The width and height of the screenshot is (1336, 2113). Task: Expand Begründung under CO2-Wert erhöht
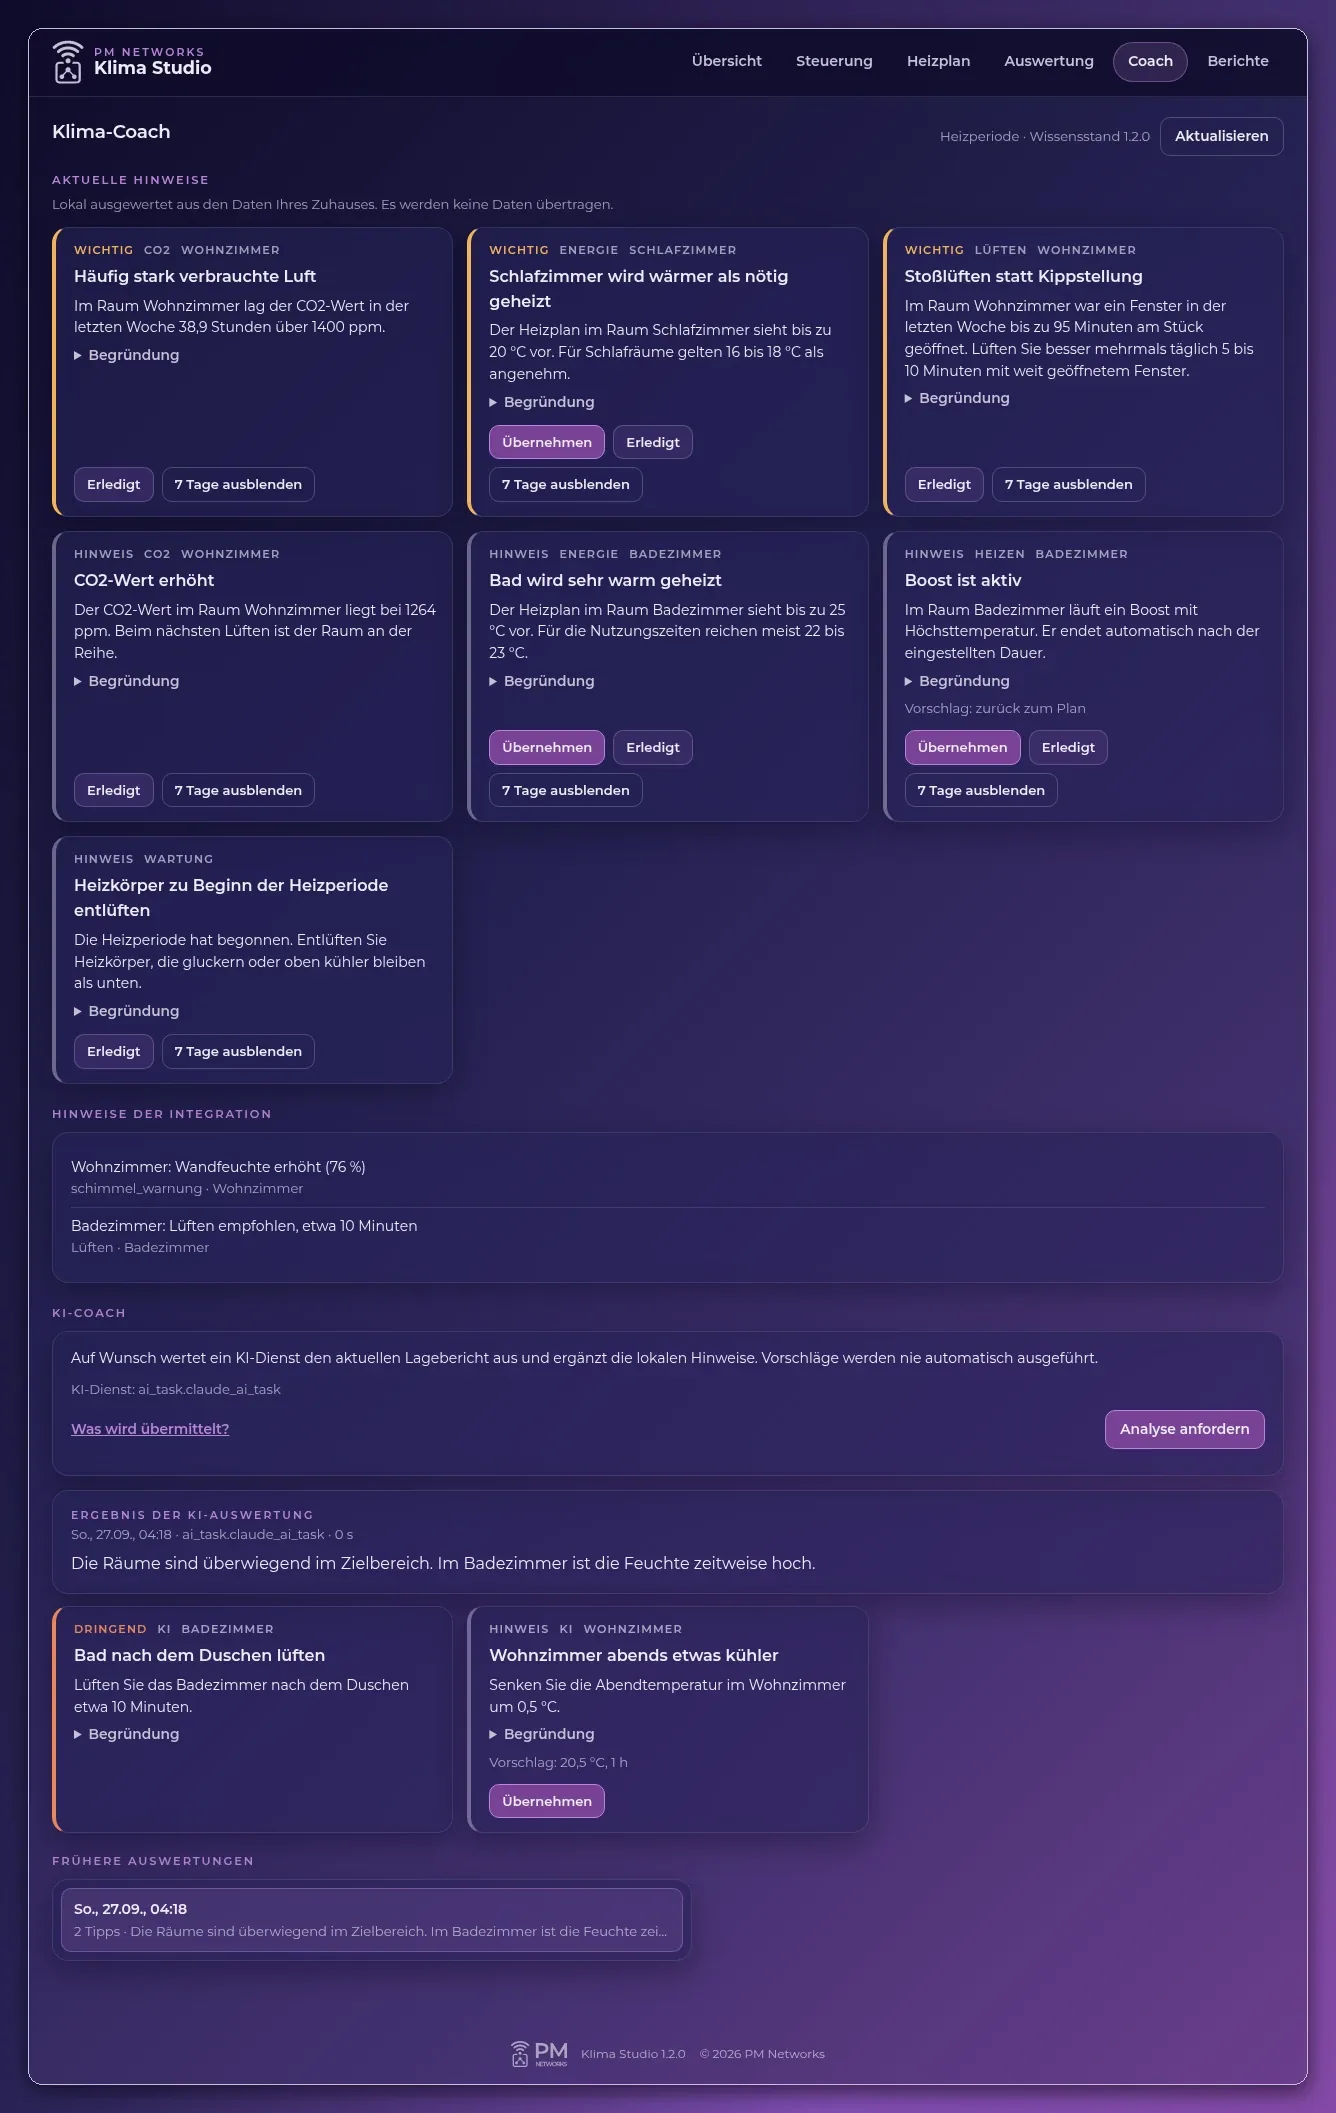(x=127, y=681)
